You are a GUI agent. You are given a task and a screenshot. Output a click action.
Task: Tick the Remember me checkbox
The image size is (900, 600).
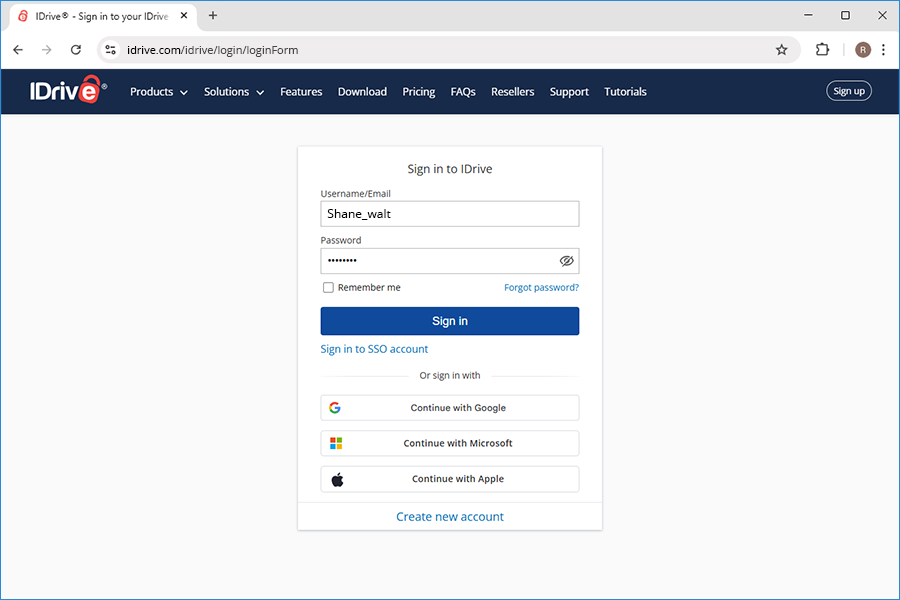[328, 287]
